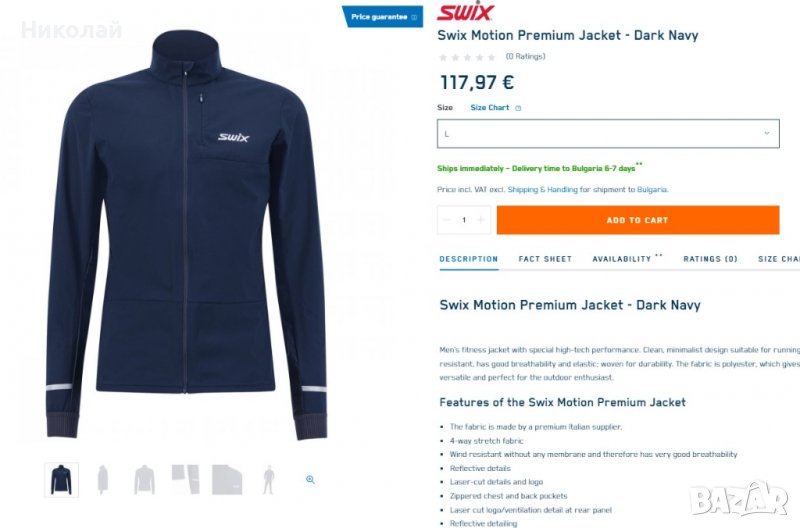Select the first navy jacket front thumbnail

[x=62, y=480]
